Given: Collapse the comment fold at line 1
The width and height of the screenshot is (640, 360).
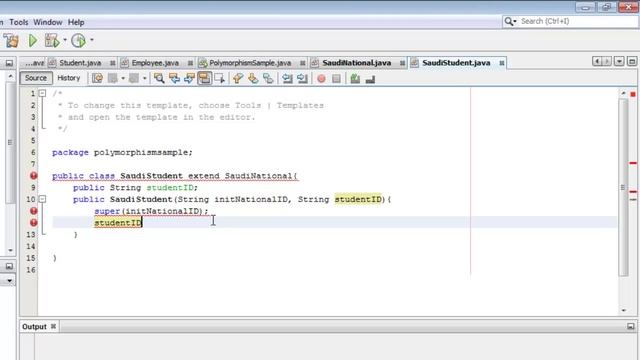Looking at the screenshot, I should tap(42, 93).
